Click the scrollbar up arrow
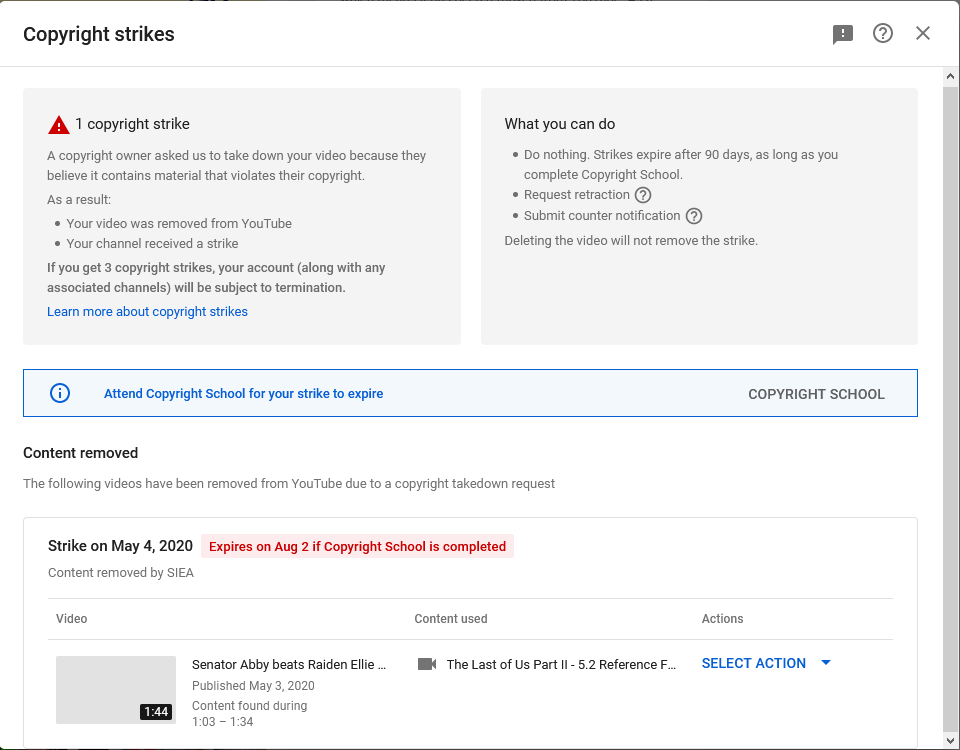This screenshot has height=750, width=960. click(950, 77)
